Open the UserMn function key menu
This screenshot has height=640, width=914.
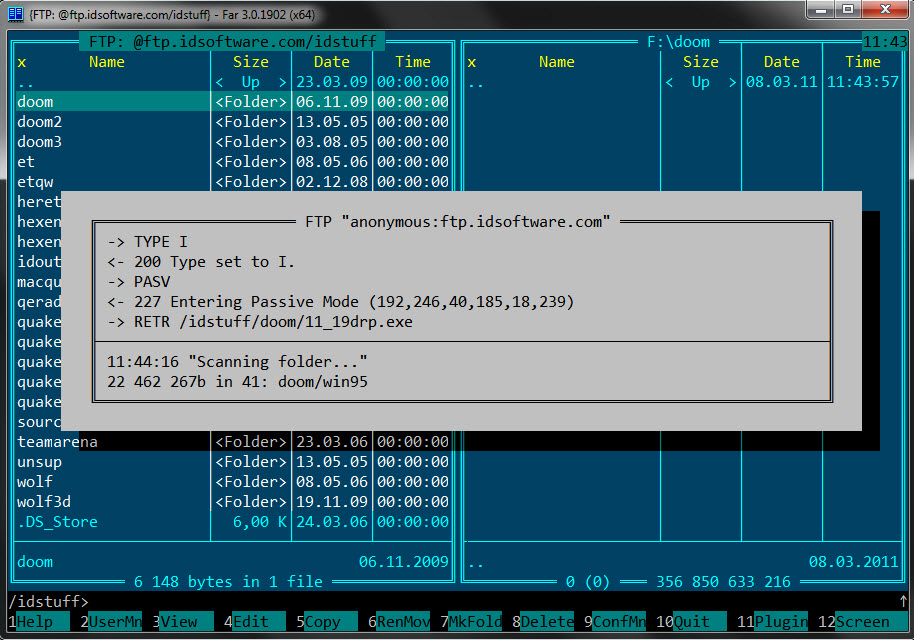[x=114, y=621]
